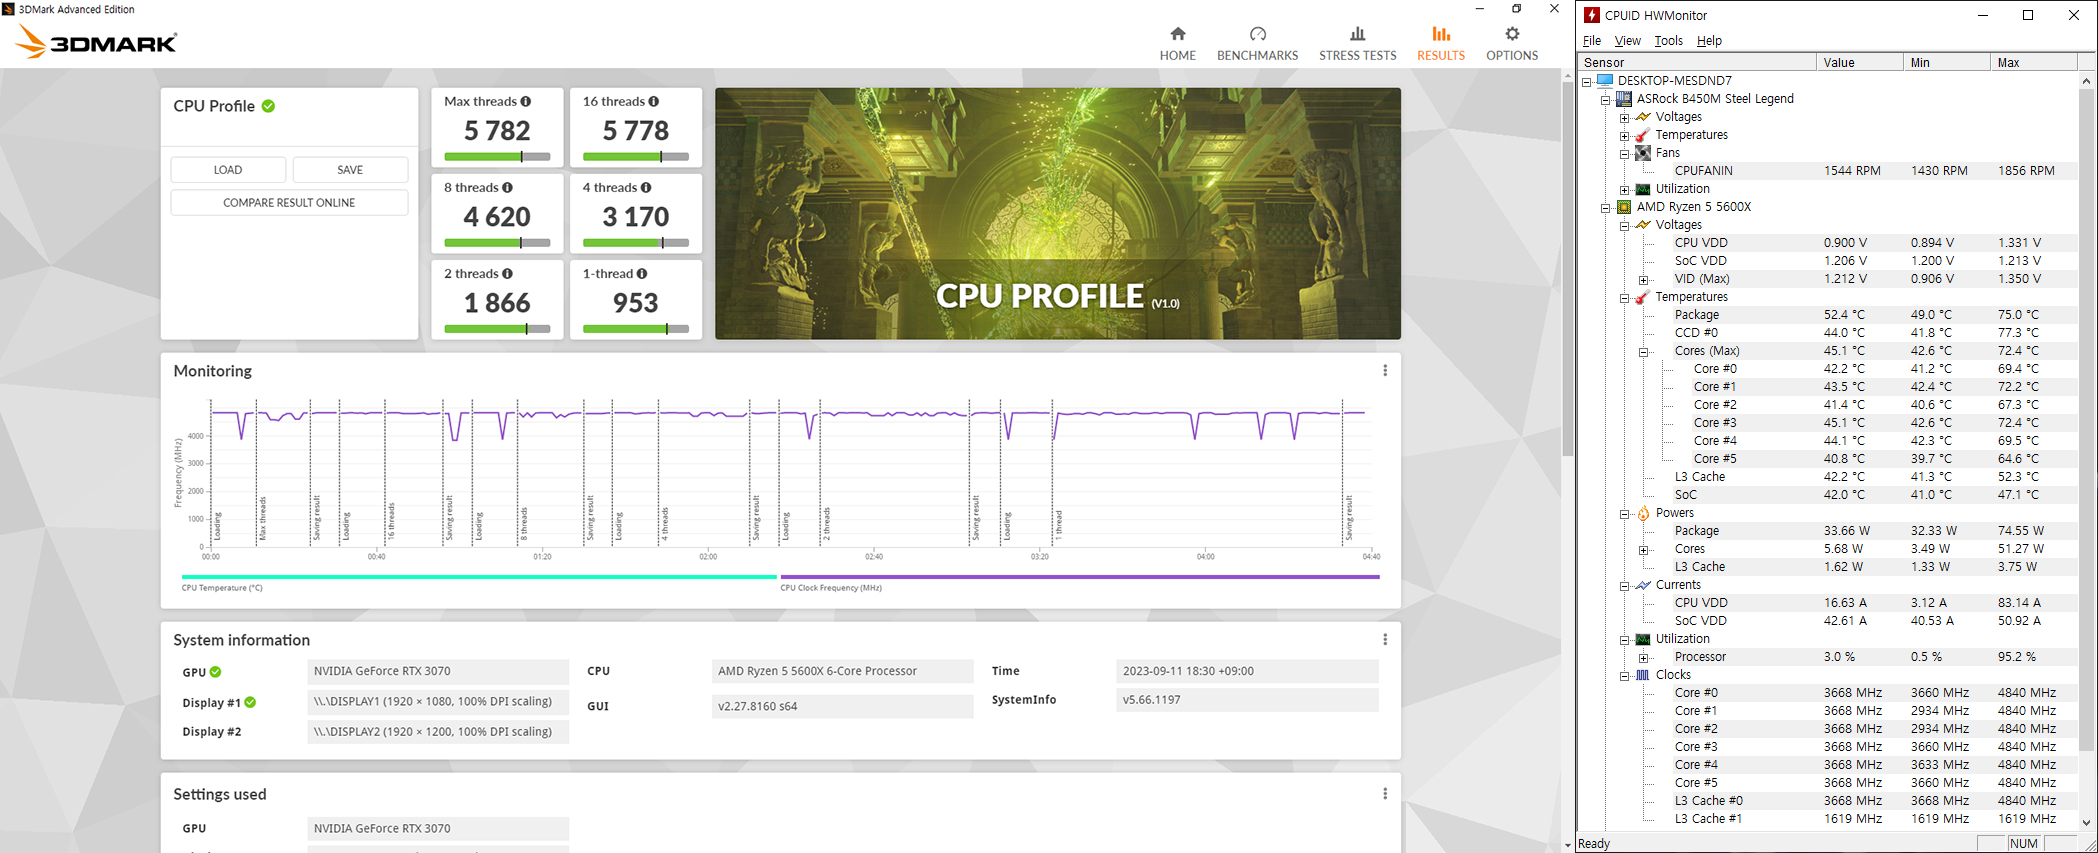Toggle CPU Clock Frequency legend line
The width and height of the screenshot is (2098, 853).
pyautogui.click(x=1079, y=577)
